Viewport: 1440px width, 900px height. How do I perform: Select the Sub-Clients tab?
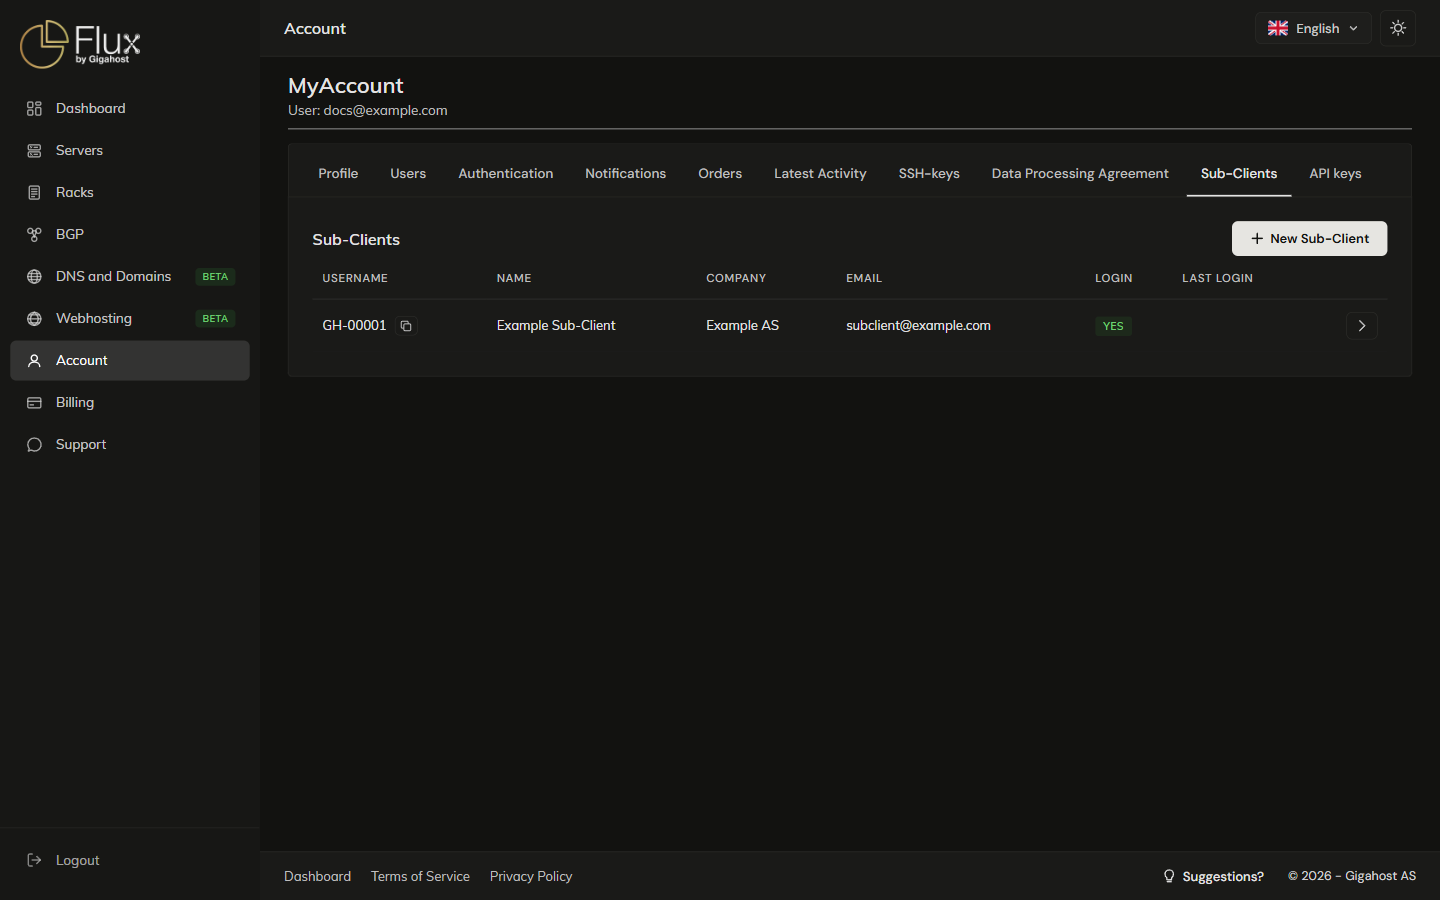1239,173
